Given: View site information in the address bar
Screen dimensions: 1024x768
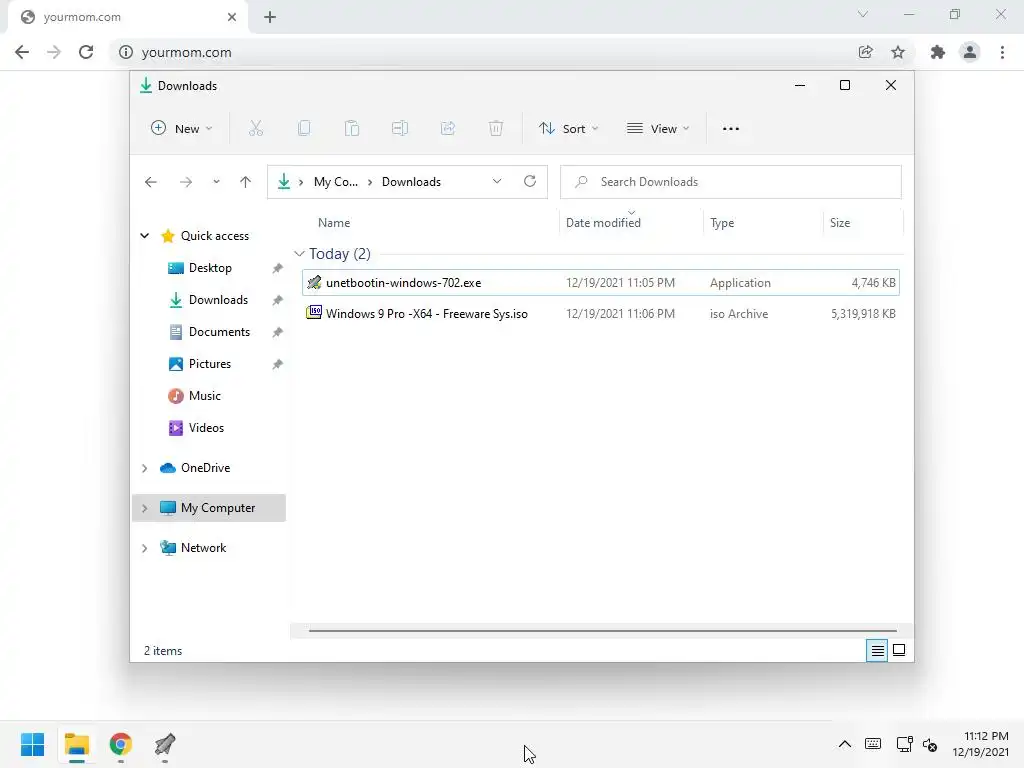Looking at the screenshot, I should coord(125,52).
